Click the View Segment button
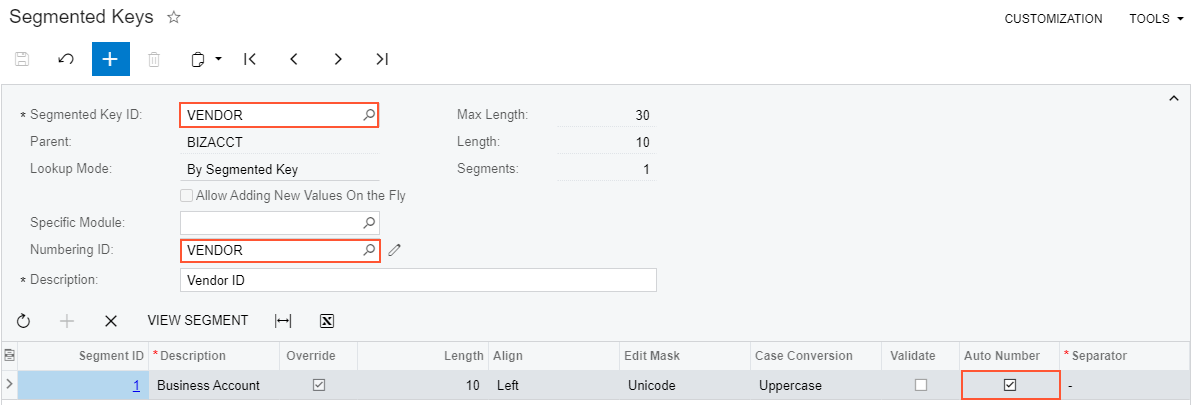1195x405 pixels. point(197,321)
